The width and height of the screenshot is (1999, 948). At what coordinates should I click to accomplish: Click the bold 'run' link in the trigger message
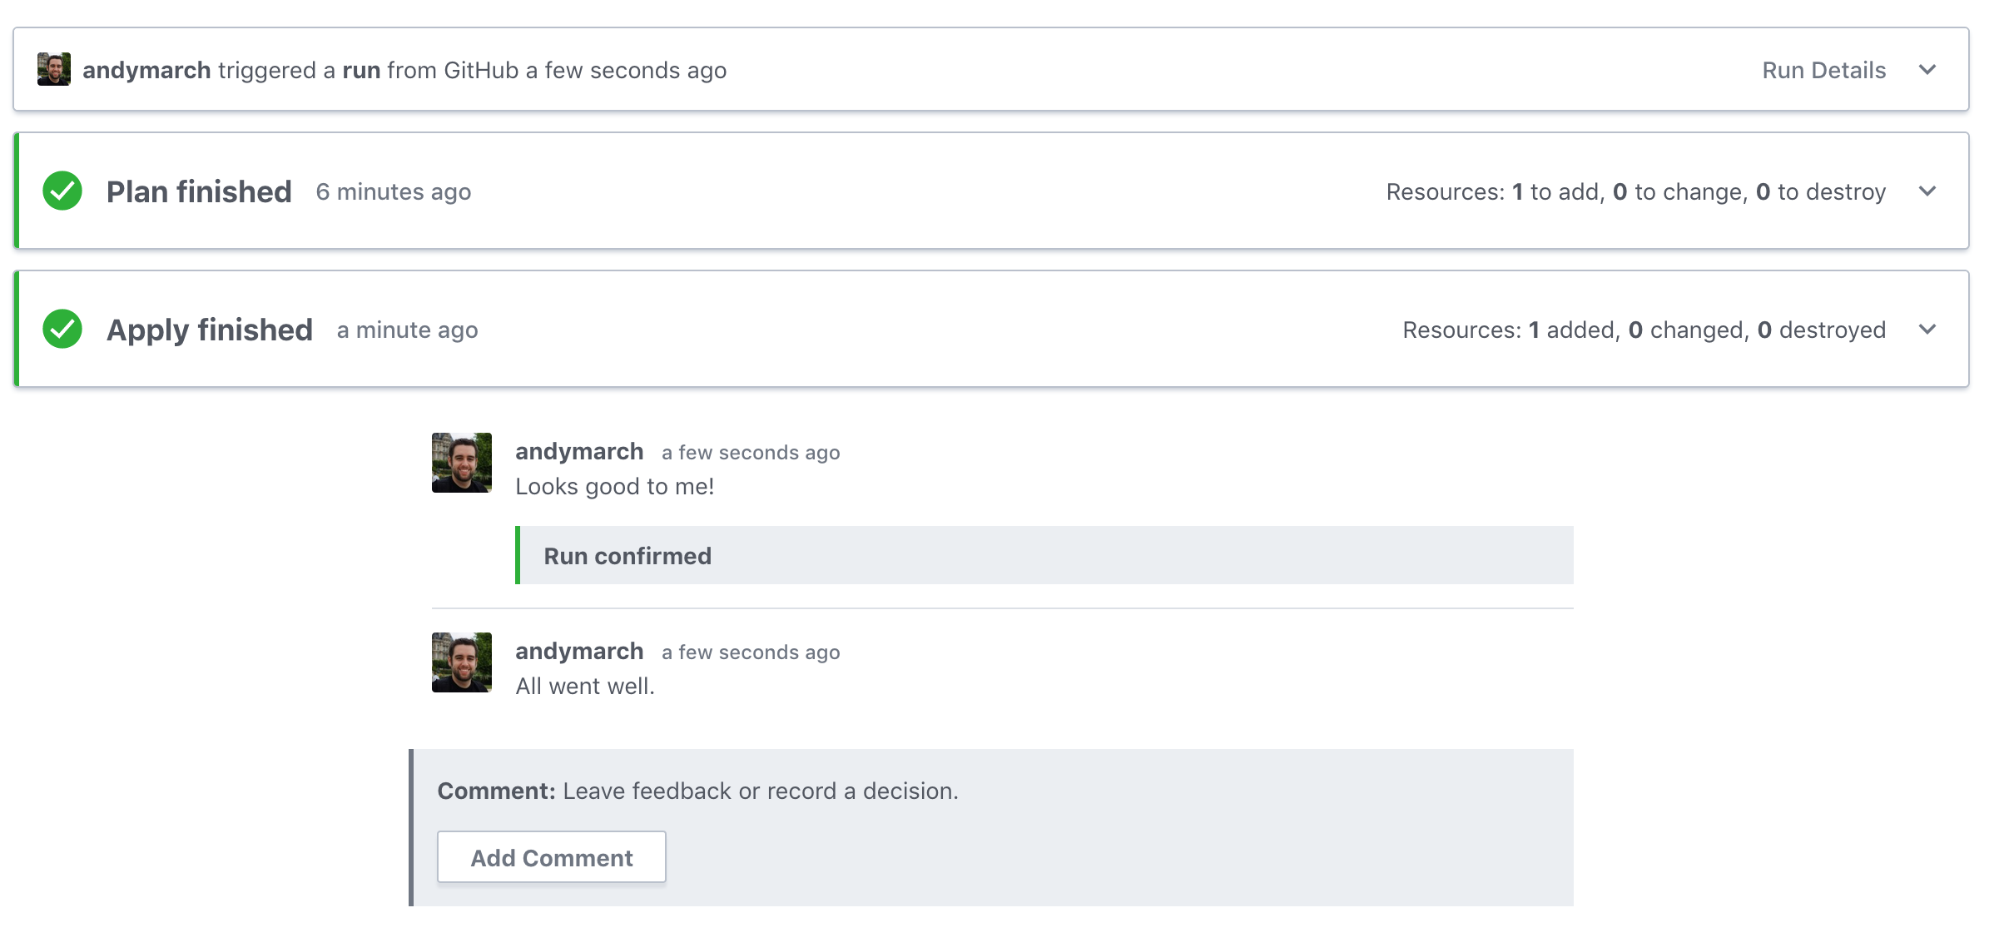click(360, 70)
